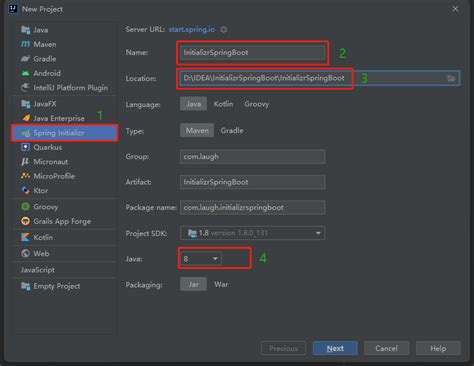The width and height of the screenshot is (474, 366).
Task: Click the Spring Initializr leaf icon
Action: (x=25, y=133)
